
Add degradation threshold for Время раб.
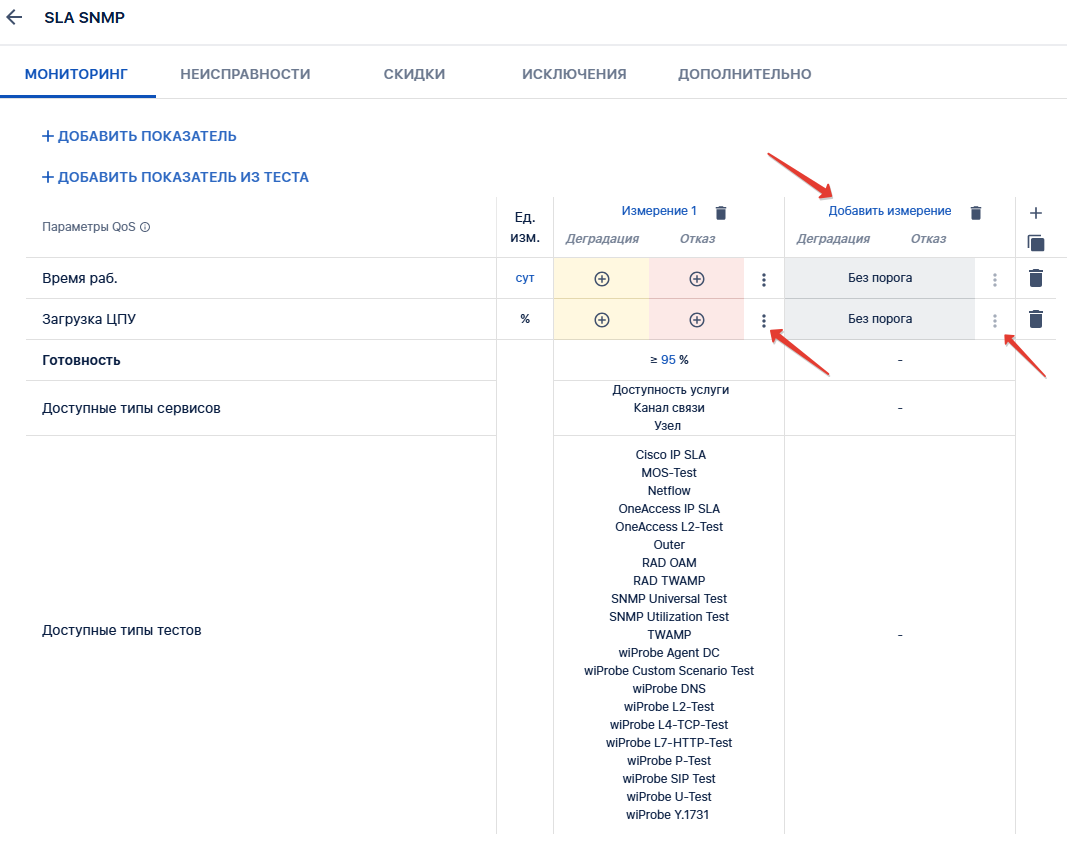click(x=601, y=279)
